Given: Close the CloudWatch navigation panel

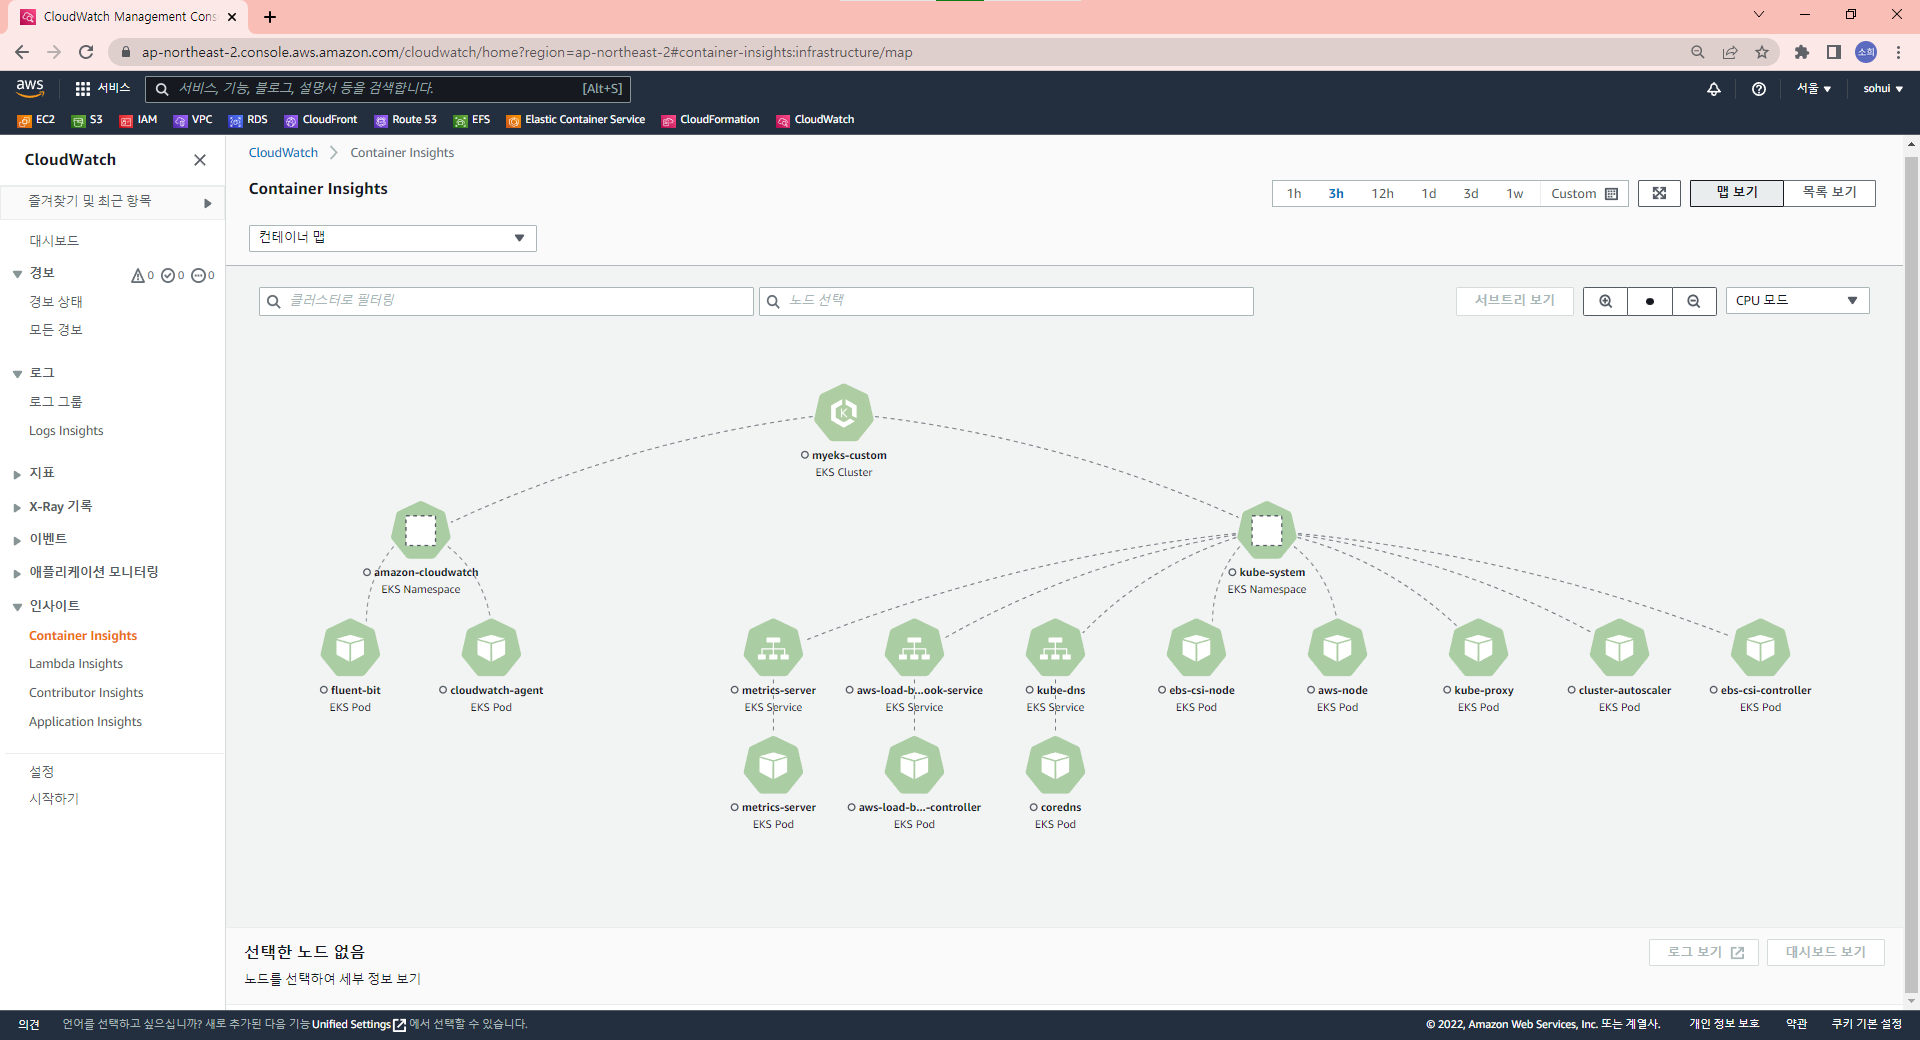Looking at the screenshot, I should point(200,160).
